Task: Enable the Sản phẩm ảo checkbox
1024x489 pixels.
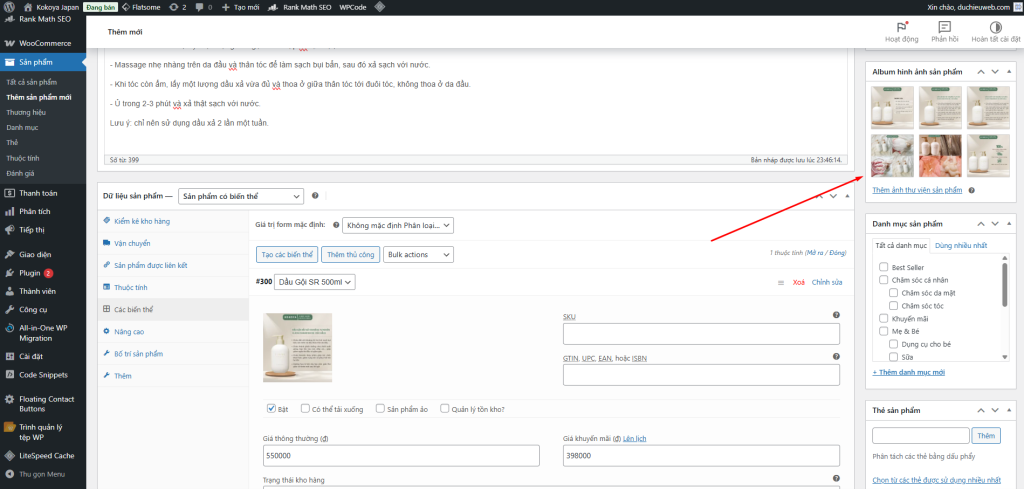Action: point(380,408)
